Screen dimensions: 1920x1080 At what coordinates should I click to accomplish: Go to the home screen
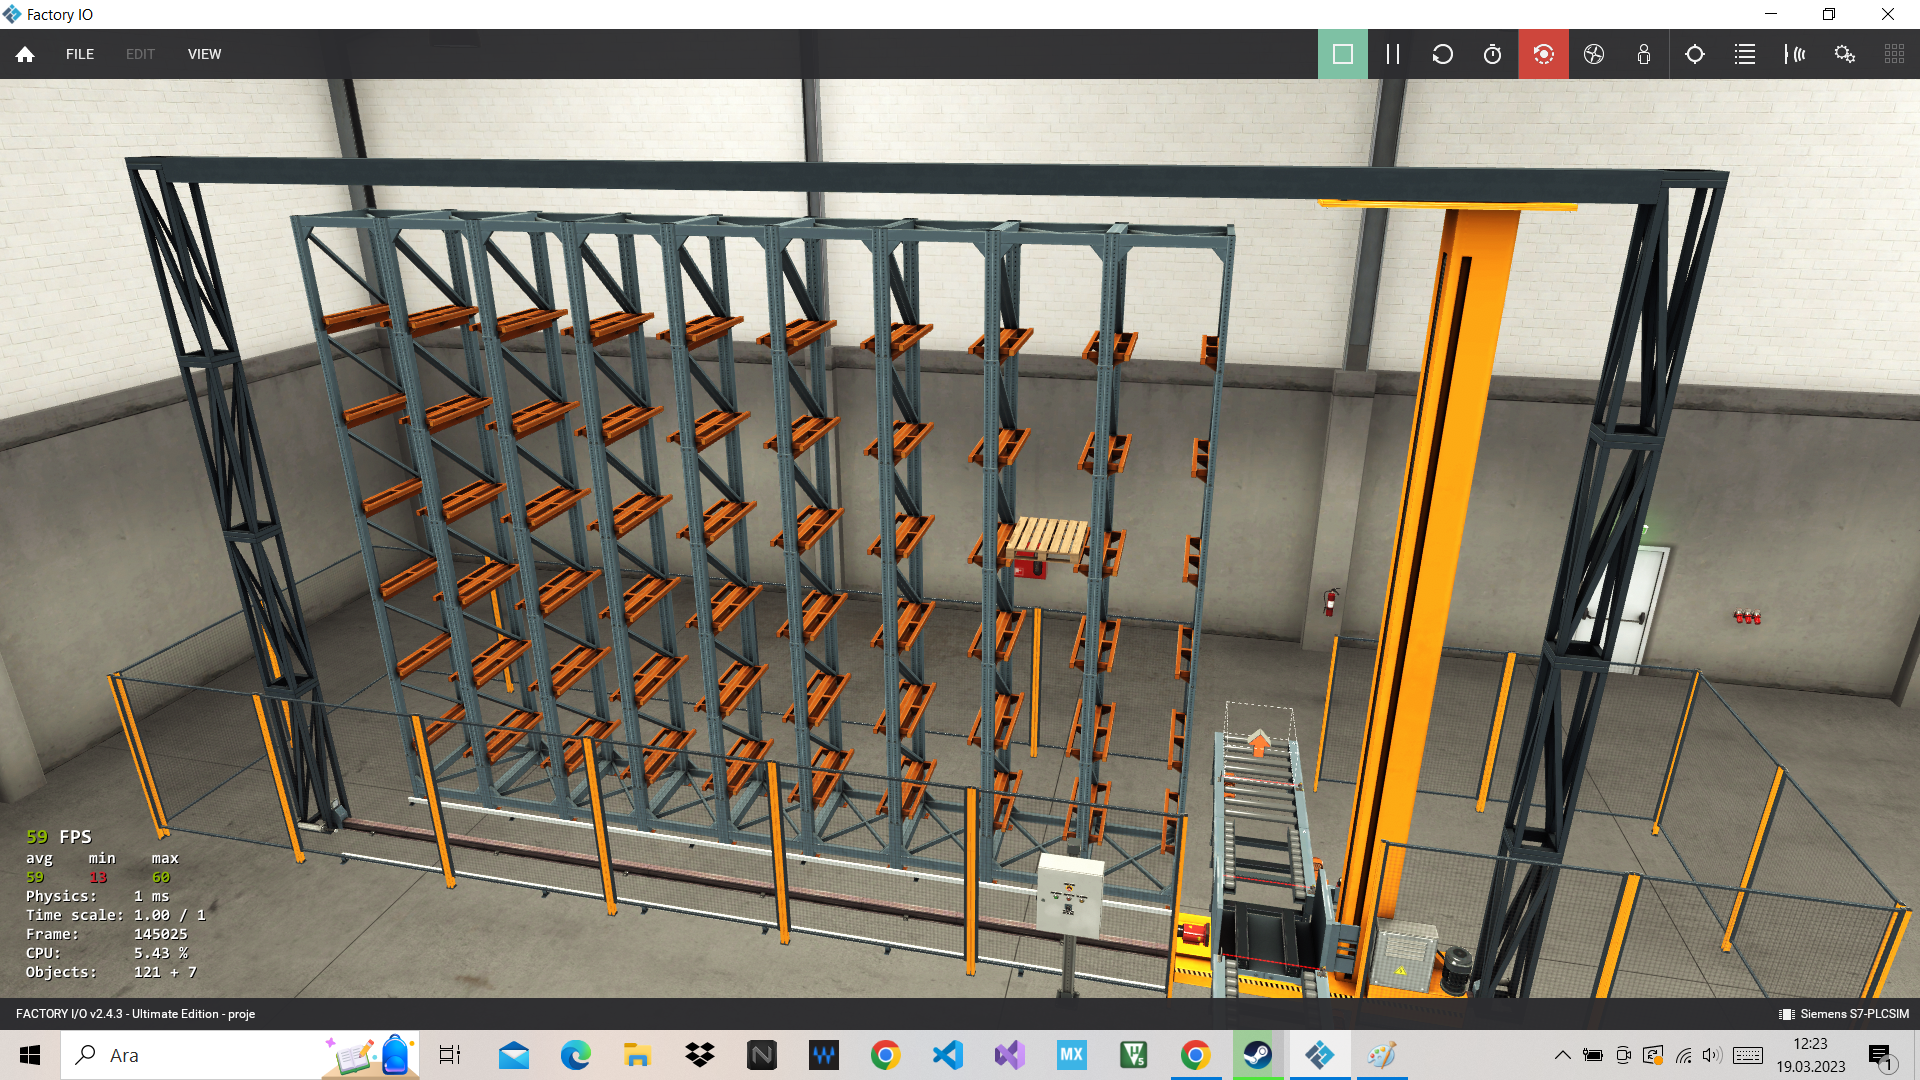tap(25, 54)
